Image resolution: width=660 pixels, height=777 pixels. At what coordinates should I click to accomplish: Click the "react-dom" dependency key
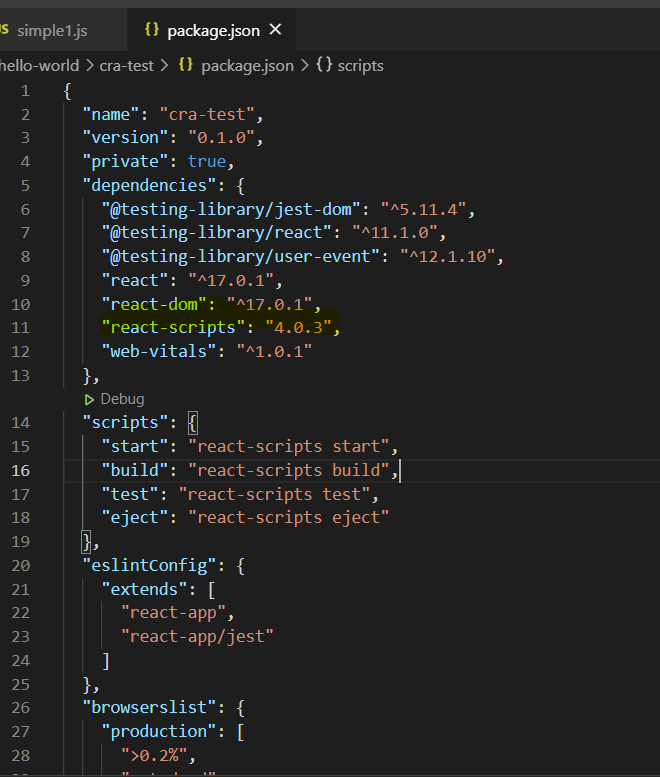pyautogui.click(x=154, y=304)
